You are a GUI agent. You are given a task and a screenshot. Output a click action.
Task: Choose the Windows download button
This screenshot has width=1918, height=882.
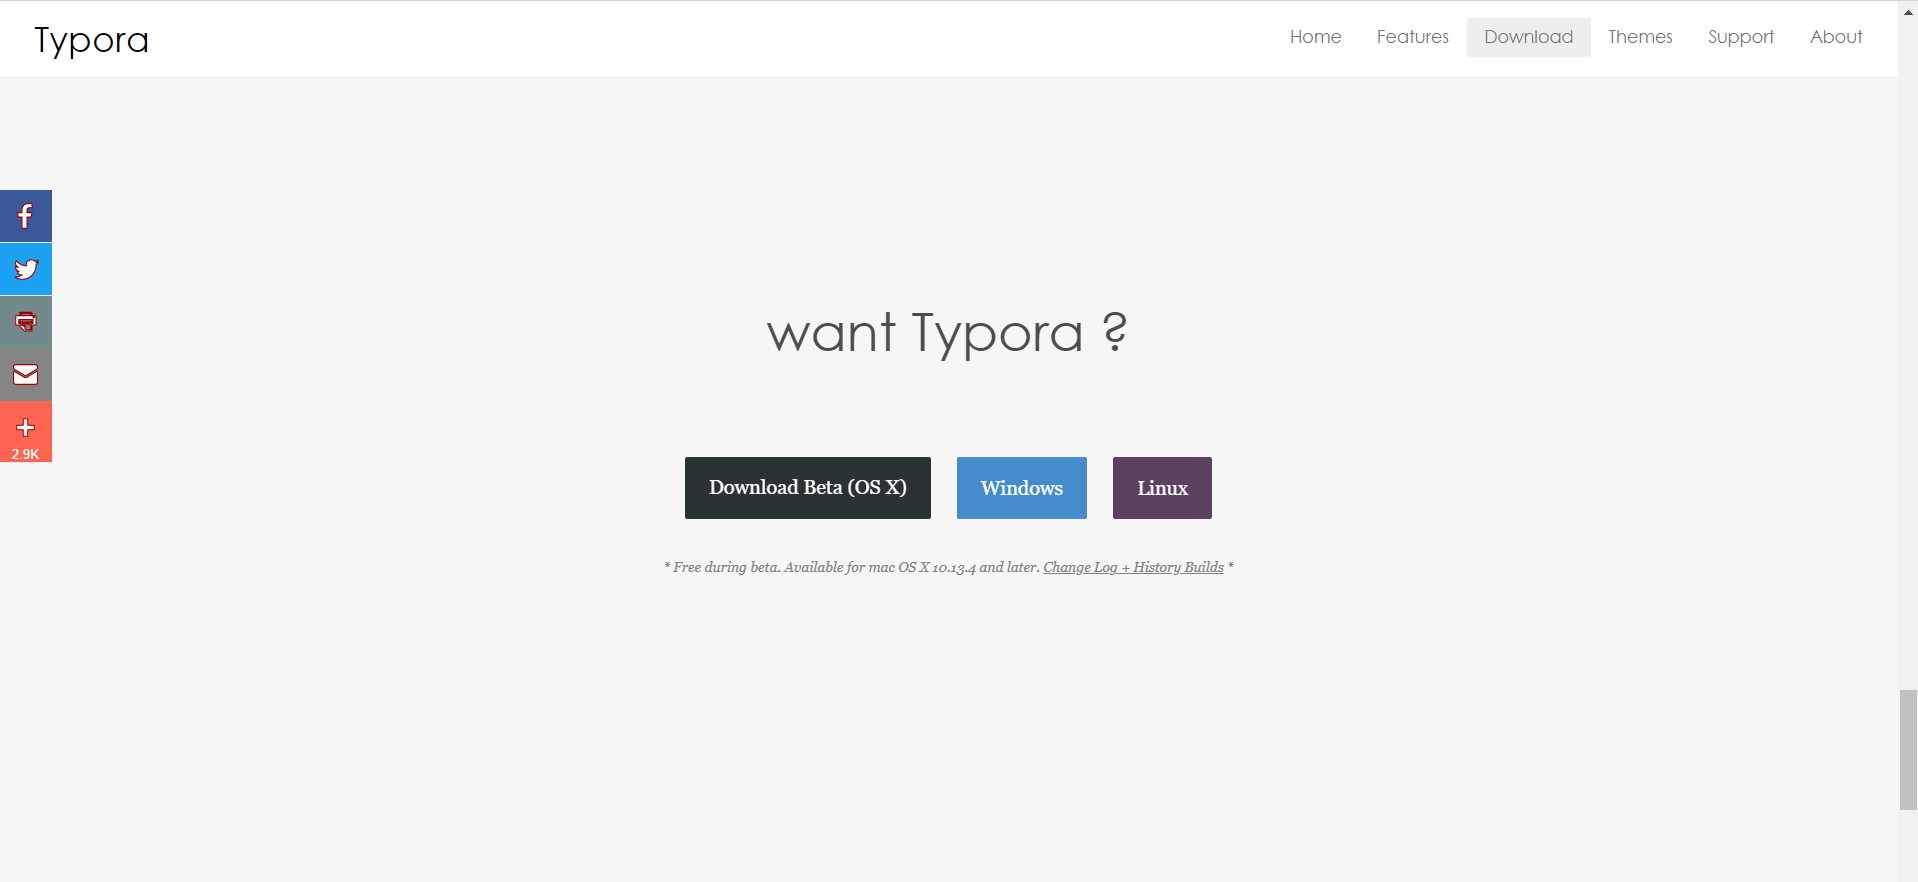coord(1022,488)
